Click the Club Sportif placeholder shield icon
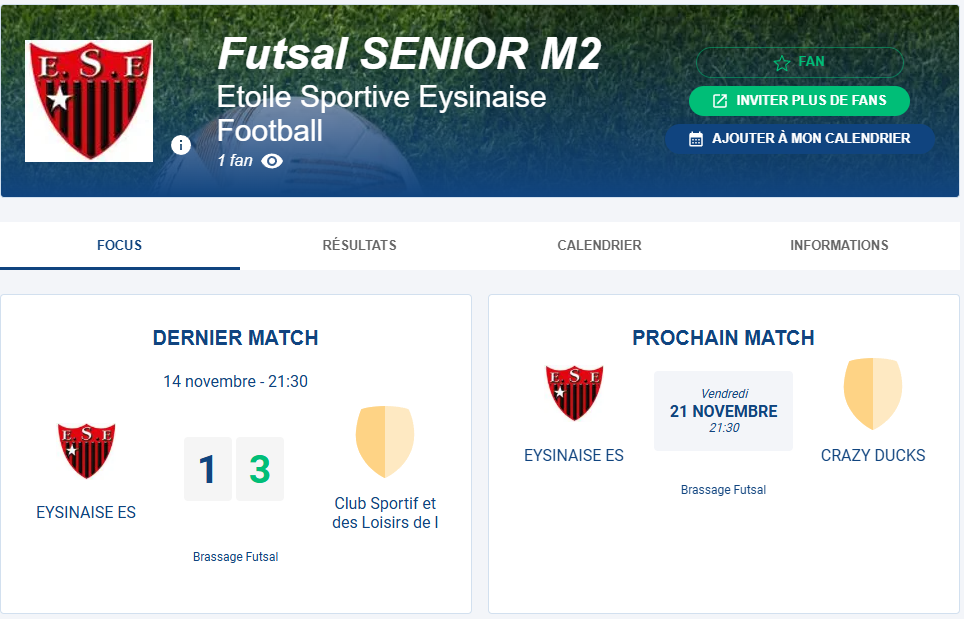Screen dimensions: 964x619 coord(384,440)
